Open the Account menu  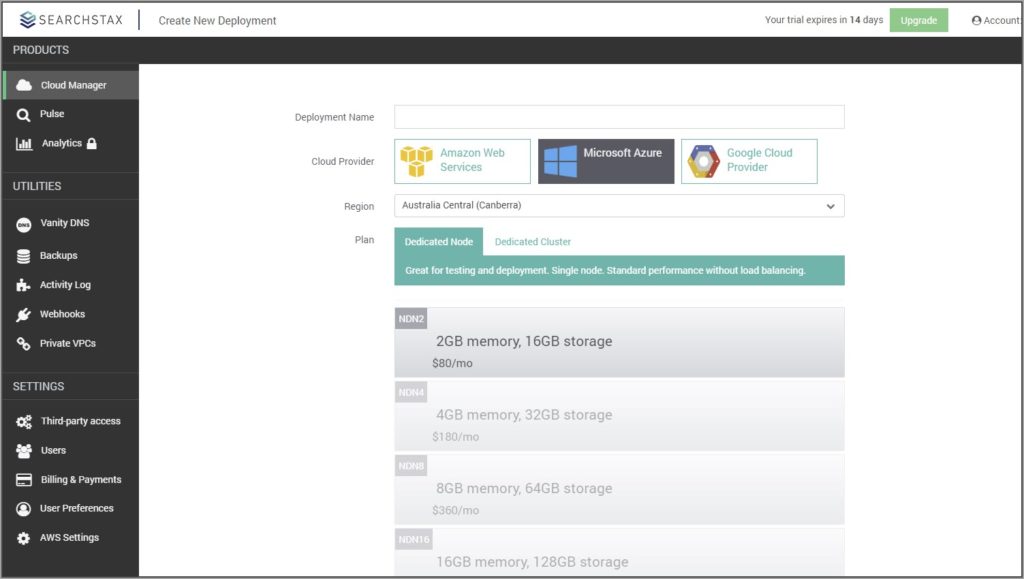(x=994, y=20)
